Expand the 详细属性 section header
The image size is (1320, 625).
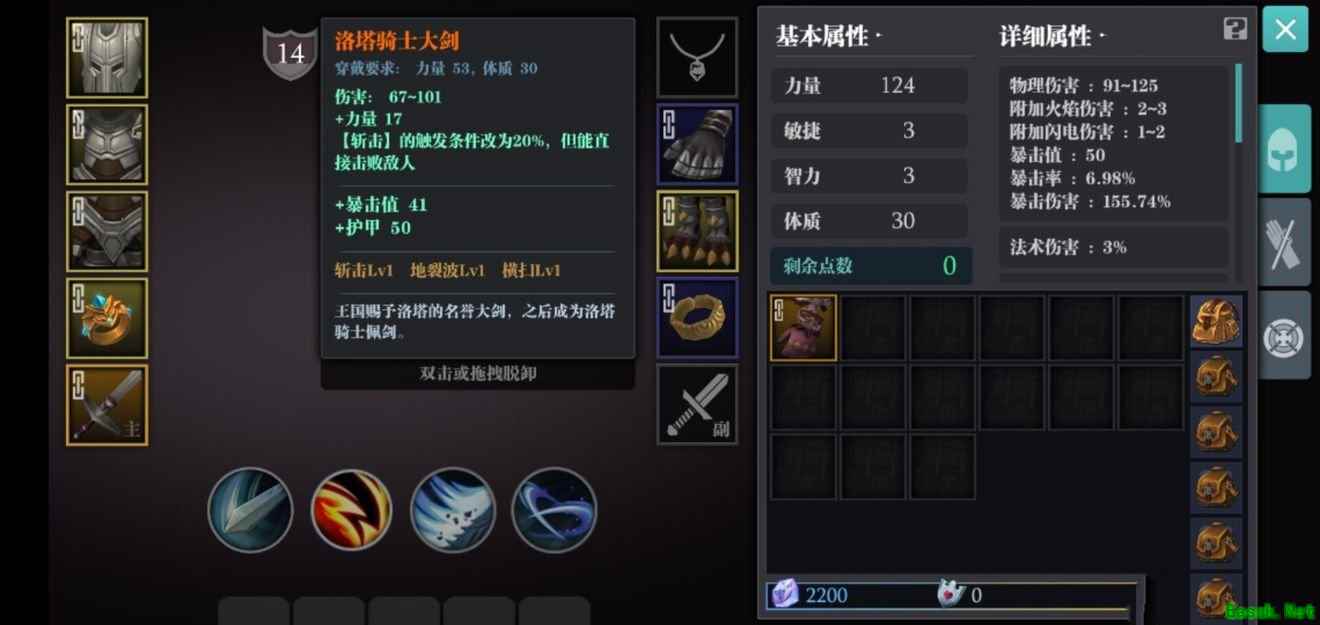click(x=1053, y=37)
